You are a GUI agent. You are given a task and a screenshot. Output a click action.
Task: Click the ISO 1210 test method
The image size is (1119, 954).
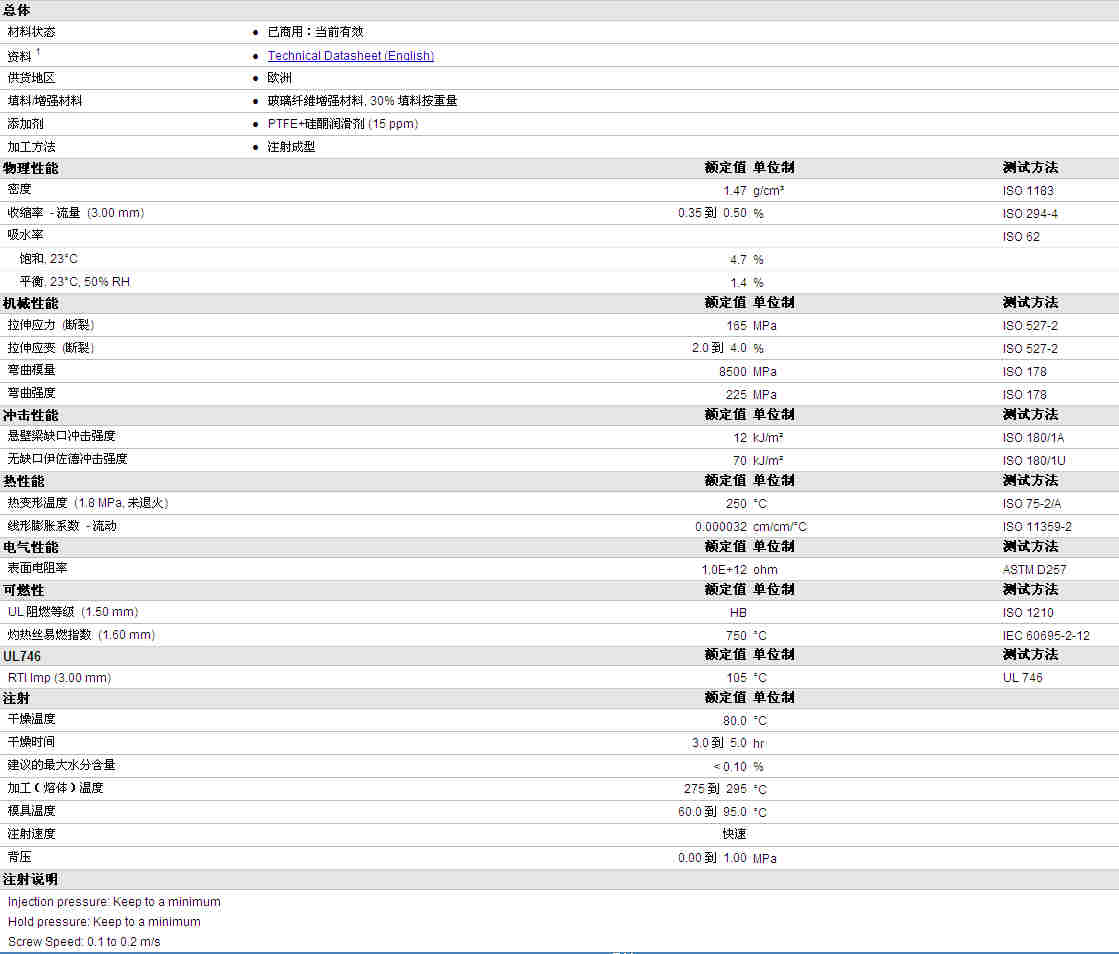1028,612
